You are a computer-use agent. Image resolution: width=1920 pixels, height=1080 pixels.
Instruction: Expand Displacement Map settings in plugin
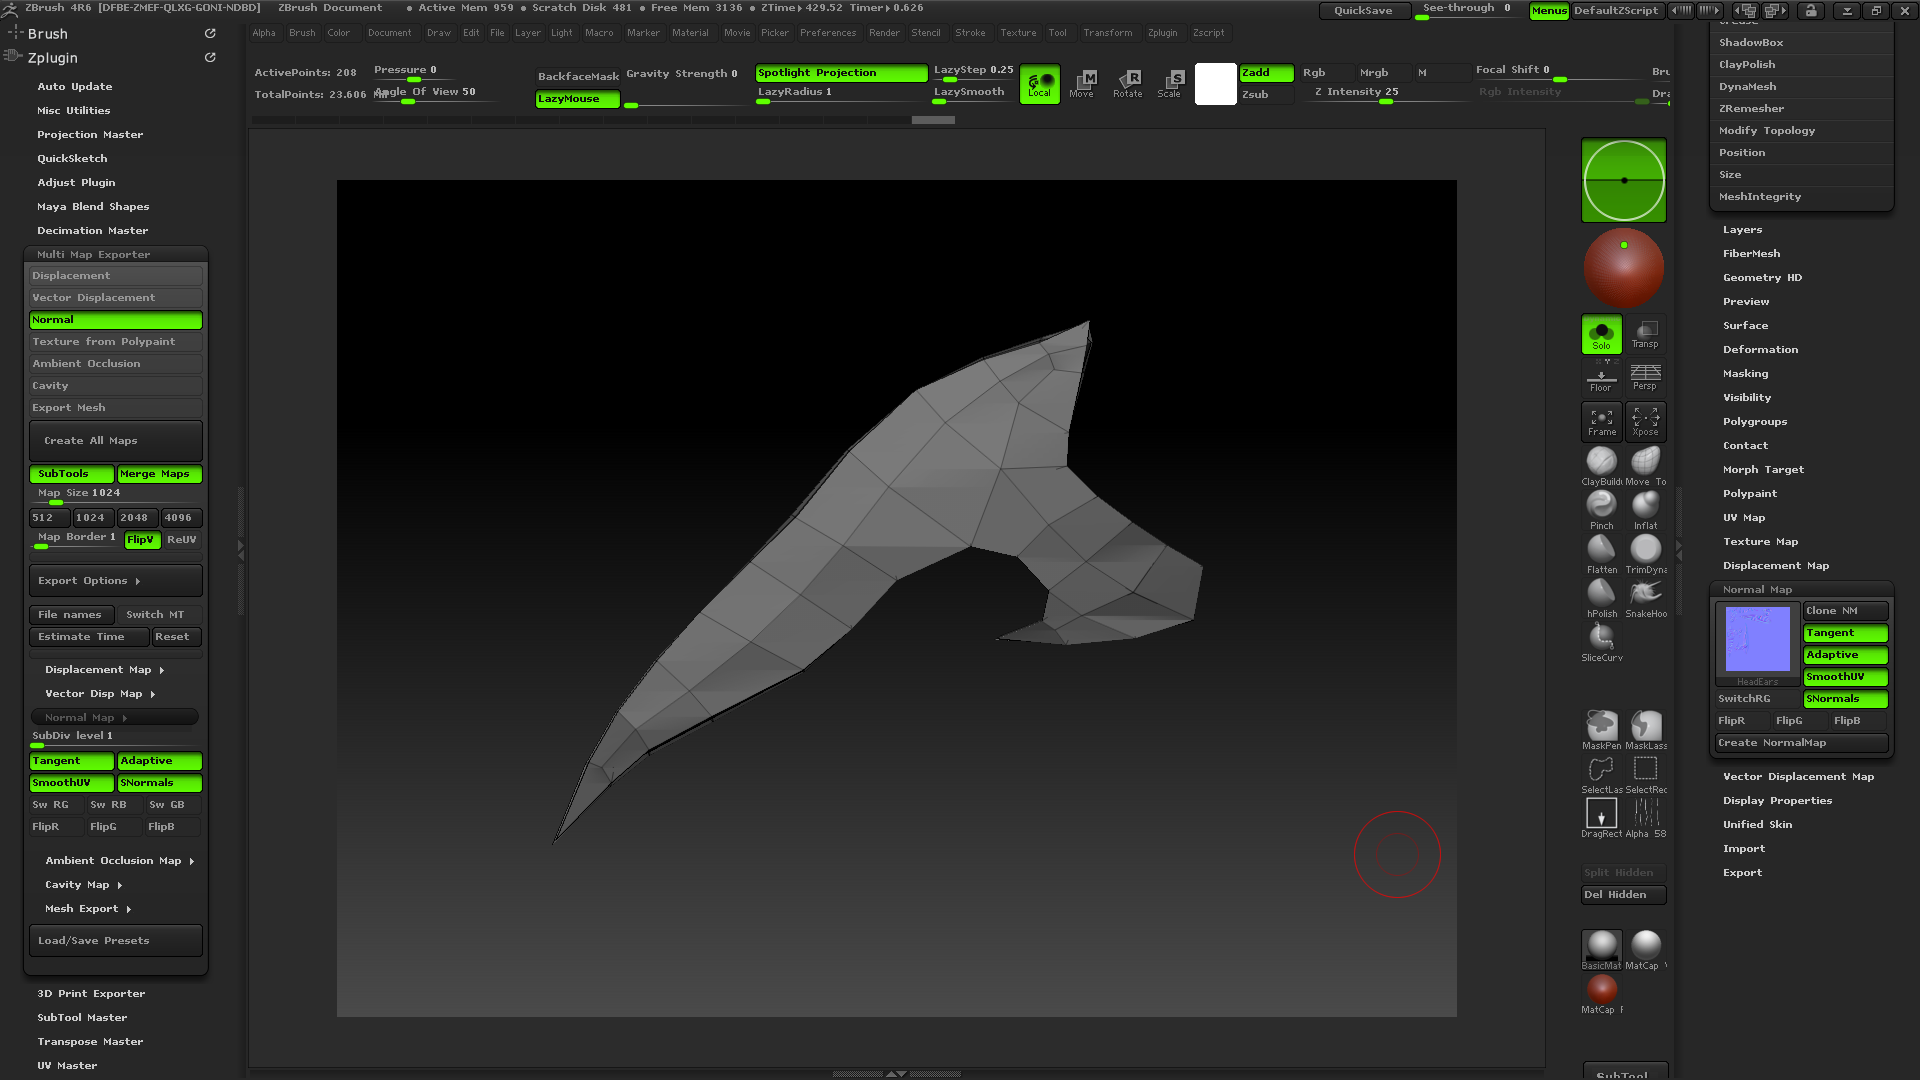click(104, 670)
